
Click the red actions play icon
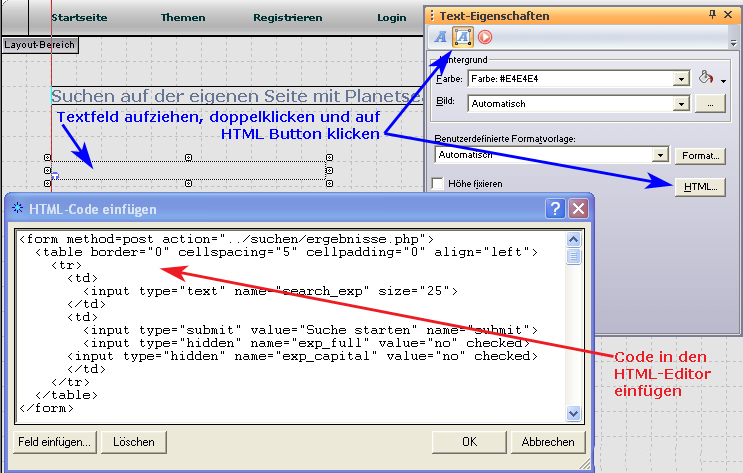(x=485, y=38)
